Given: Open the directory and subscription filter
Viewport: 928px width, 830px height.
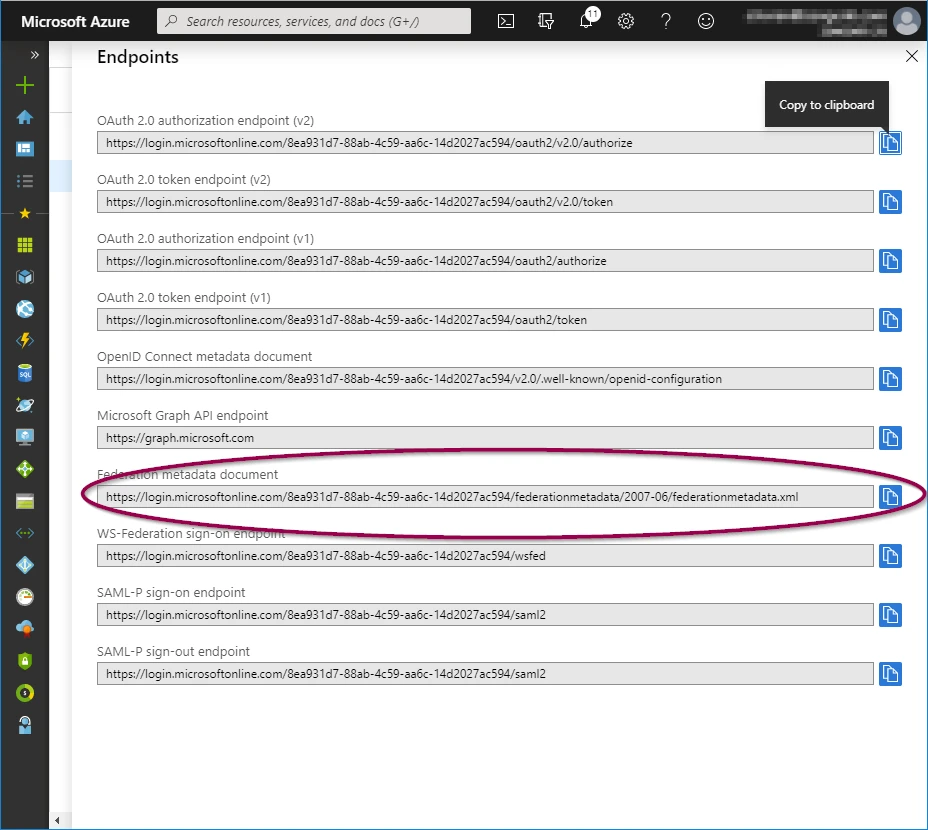Looking at the screenshot, I should 546,21.
